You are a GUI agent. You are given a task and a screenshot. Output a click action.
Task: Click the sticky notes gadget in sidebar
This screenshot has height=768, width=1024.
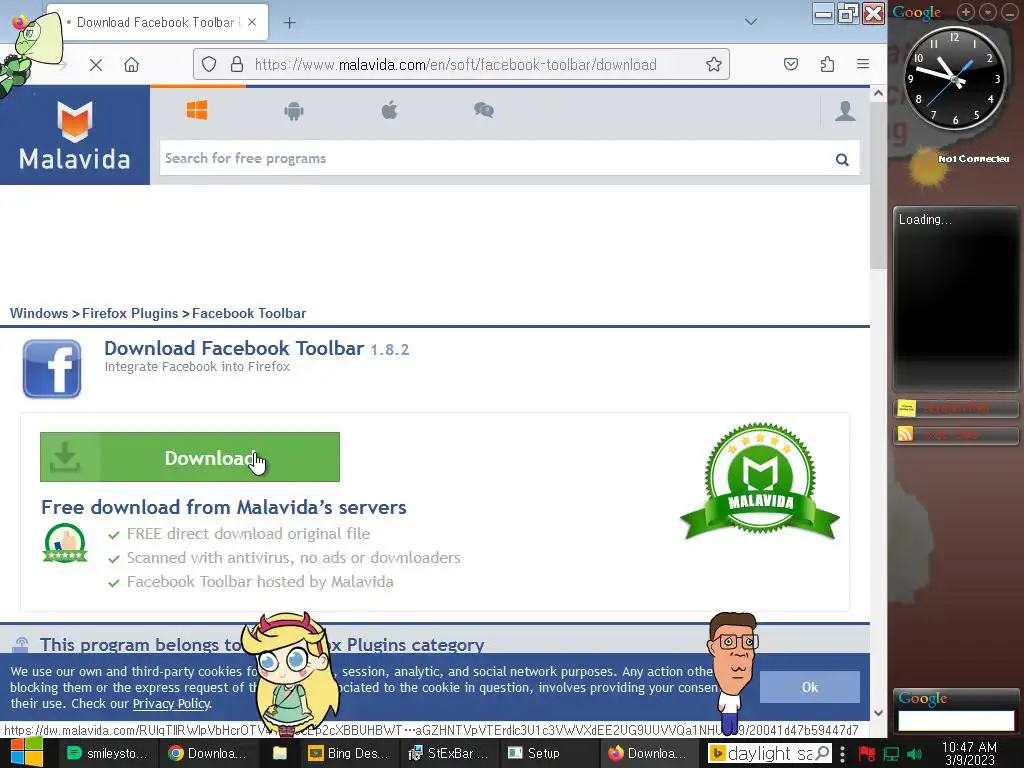955,409
